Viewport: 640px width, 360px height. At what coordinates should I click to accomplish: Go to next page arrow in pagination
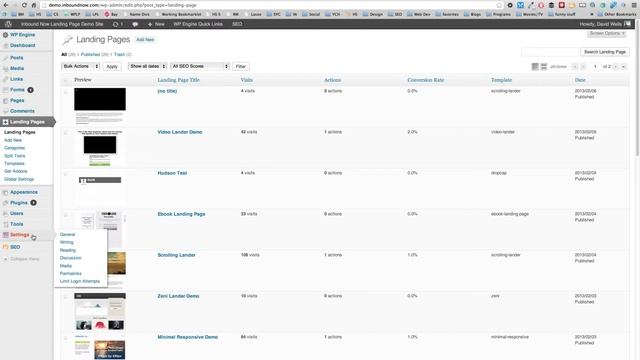(x=616, y=67)
